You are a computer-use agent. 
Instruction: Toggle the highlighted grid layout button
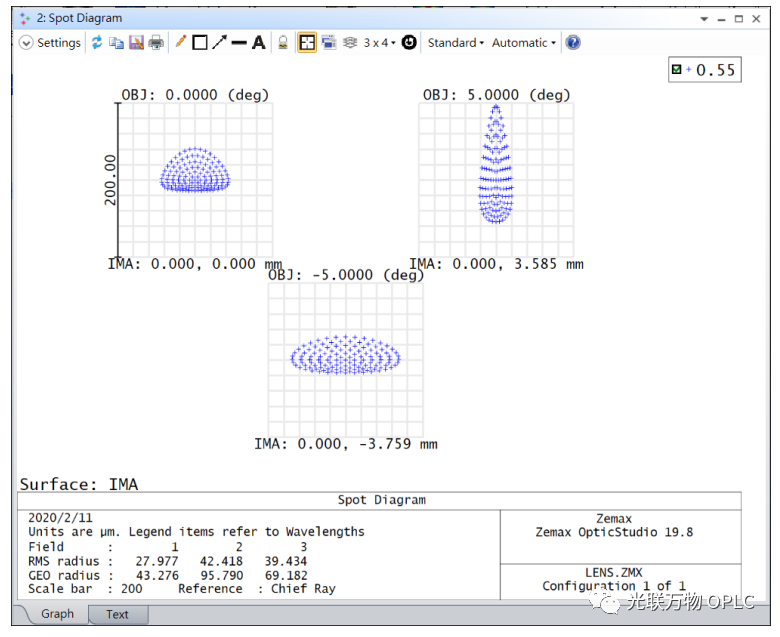tap(307, 43)
